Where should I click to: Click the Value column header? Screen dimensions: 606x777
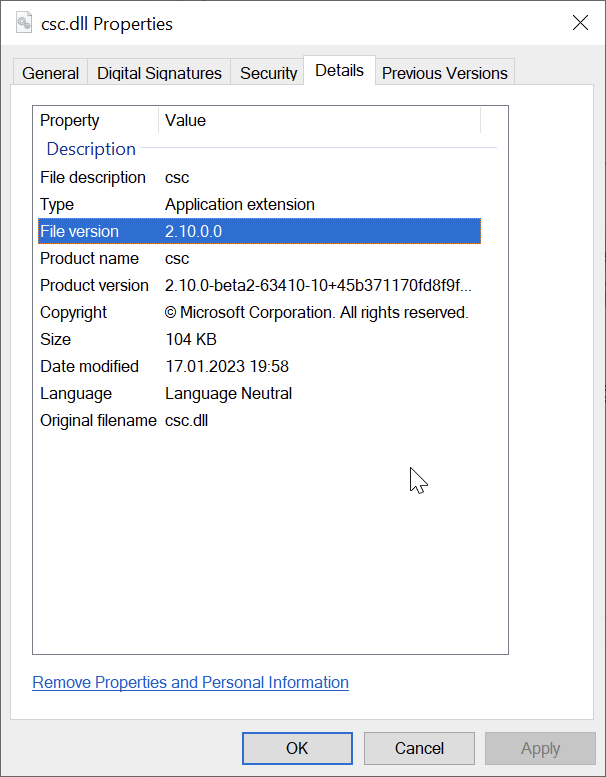pyautogui.click(x=320, y=120)
